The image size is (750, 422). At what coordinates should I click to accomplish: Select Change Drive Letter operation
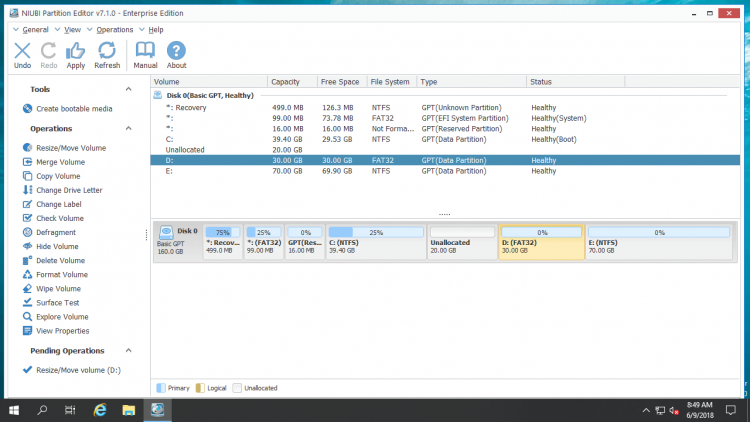tap(62, 190)
